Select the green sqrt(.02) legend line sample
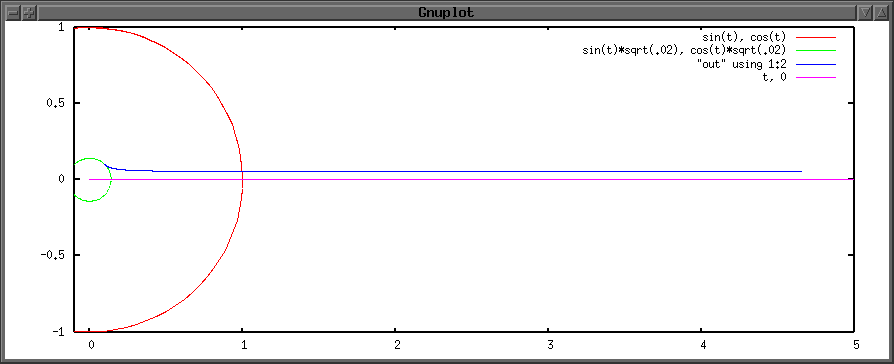The height and width of the screenshot is (364, 894). (816, 51)
